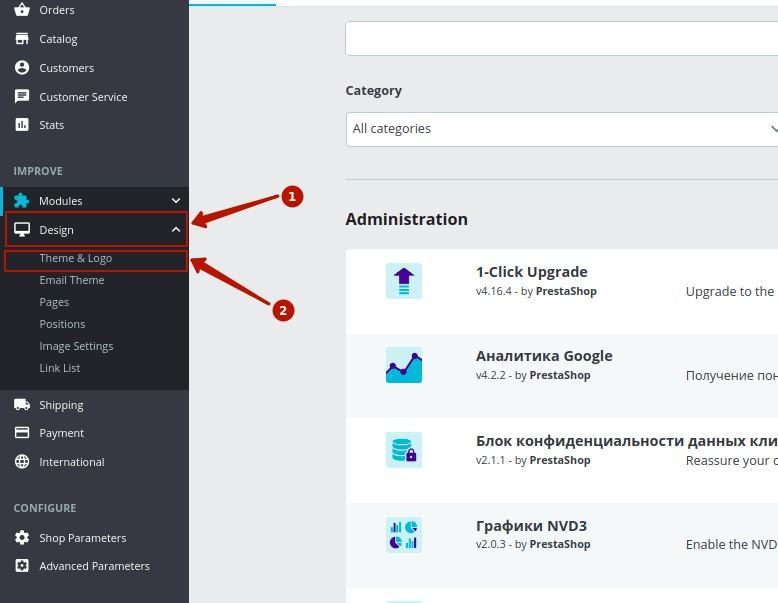Click the Shipping truck icon
The height and width of the screenshot is (603, 778).
pos(22,404)
